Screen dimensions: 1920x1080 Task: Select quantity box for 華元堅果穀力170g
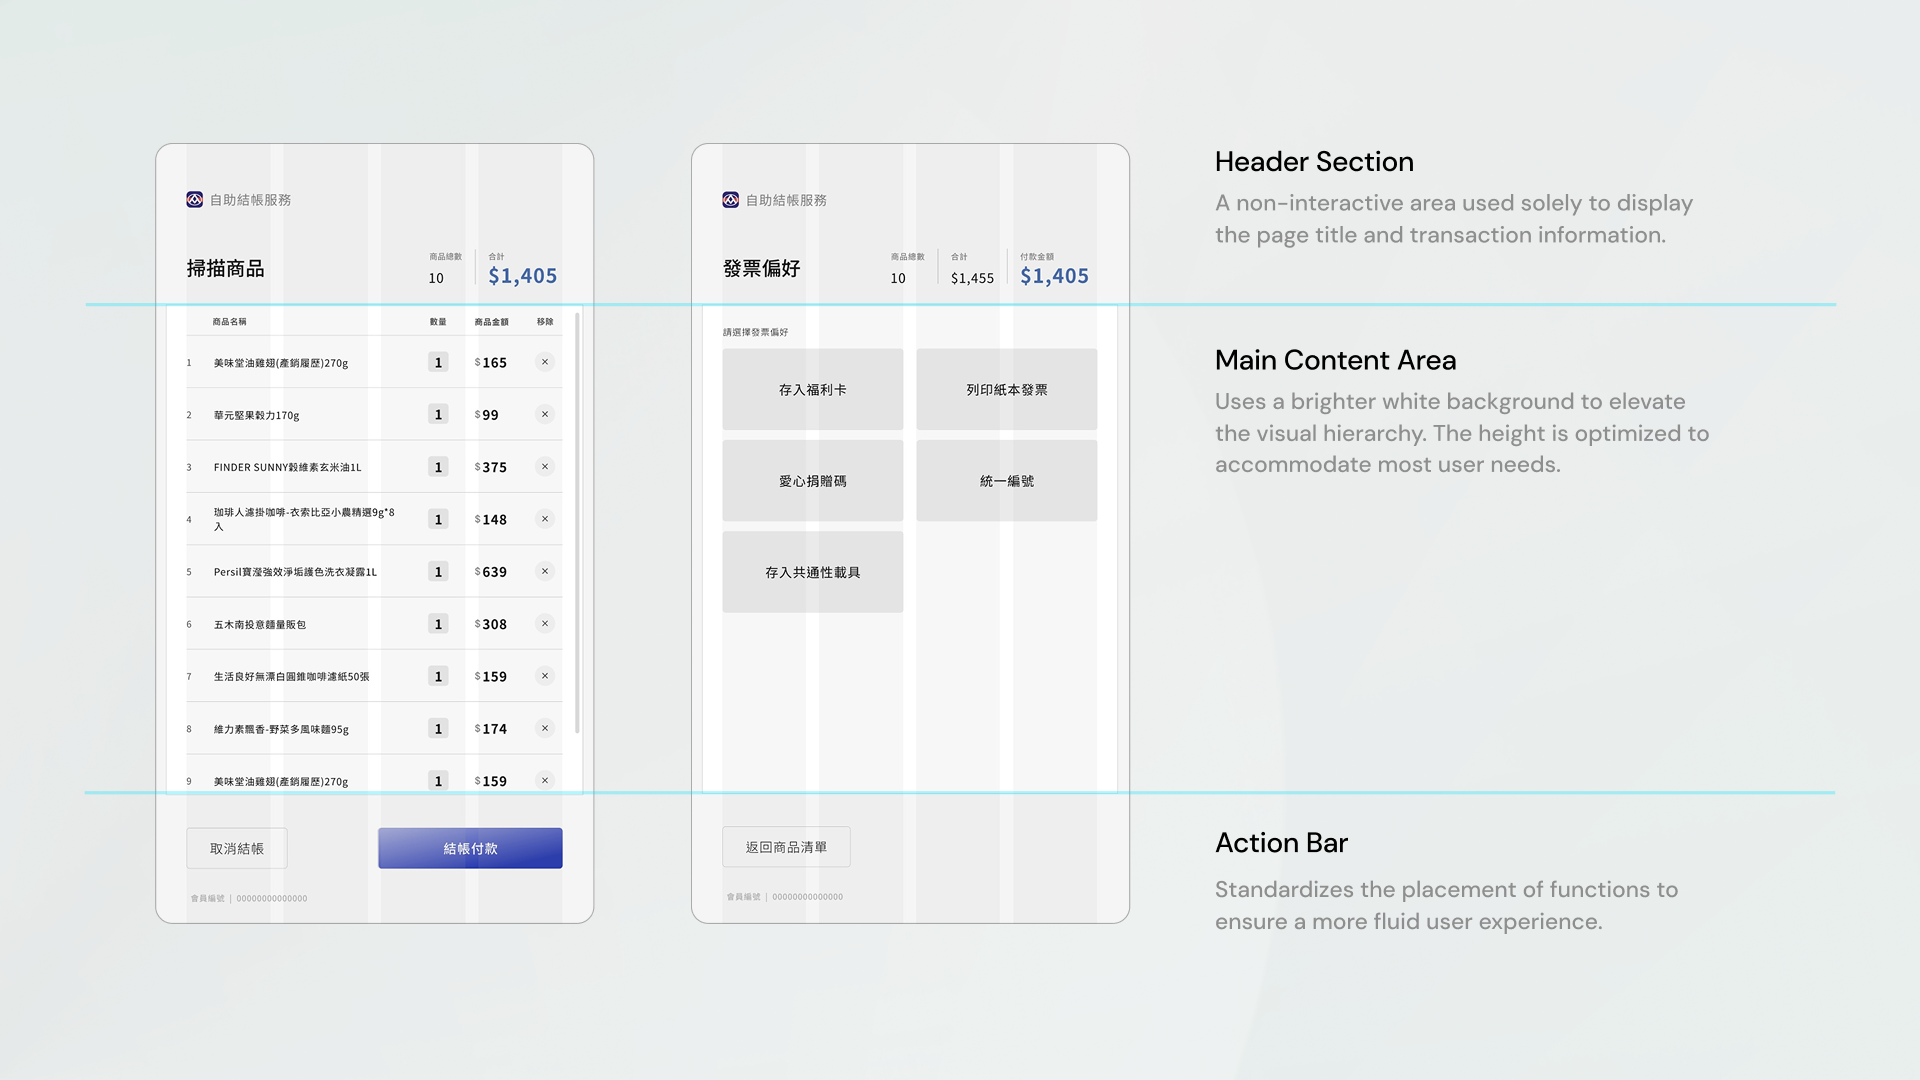pos(438,414)
